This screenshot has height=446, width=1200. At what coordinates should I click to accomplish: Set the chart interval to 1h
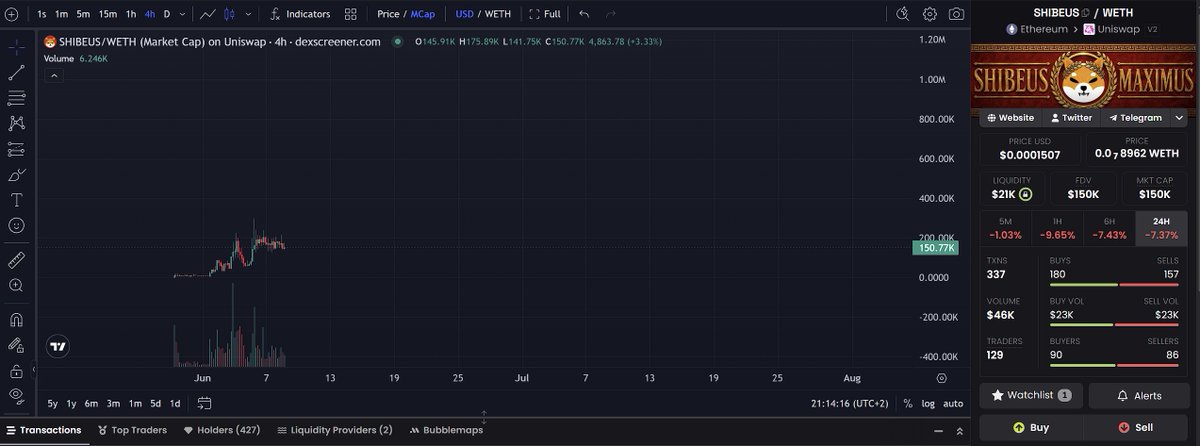pyautogui.click(x=131, y=15)
